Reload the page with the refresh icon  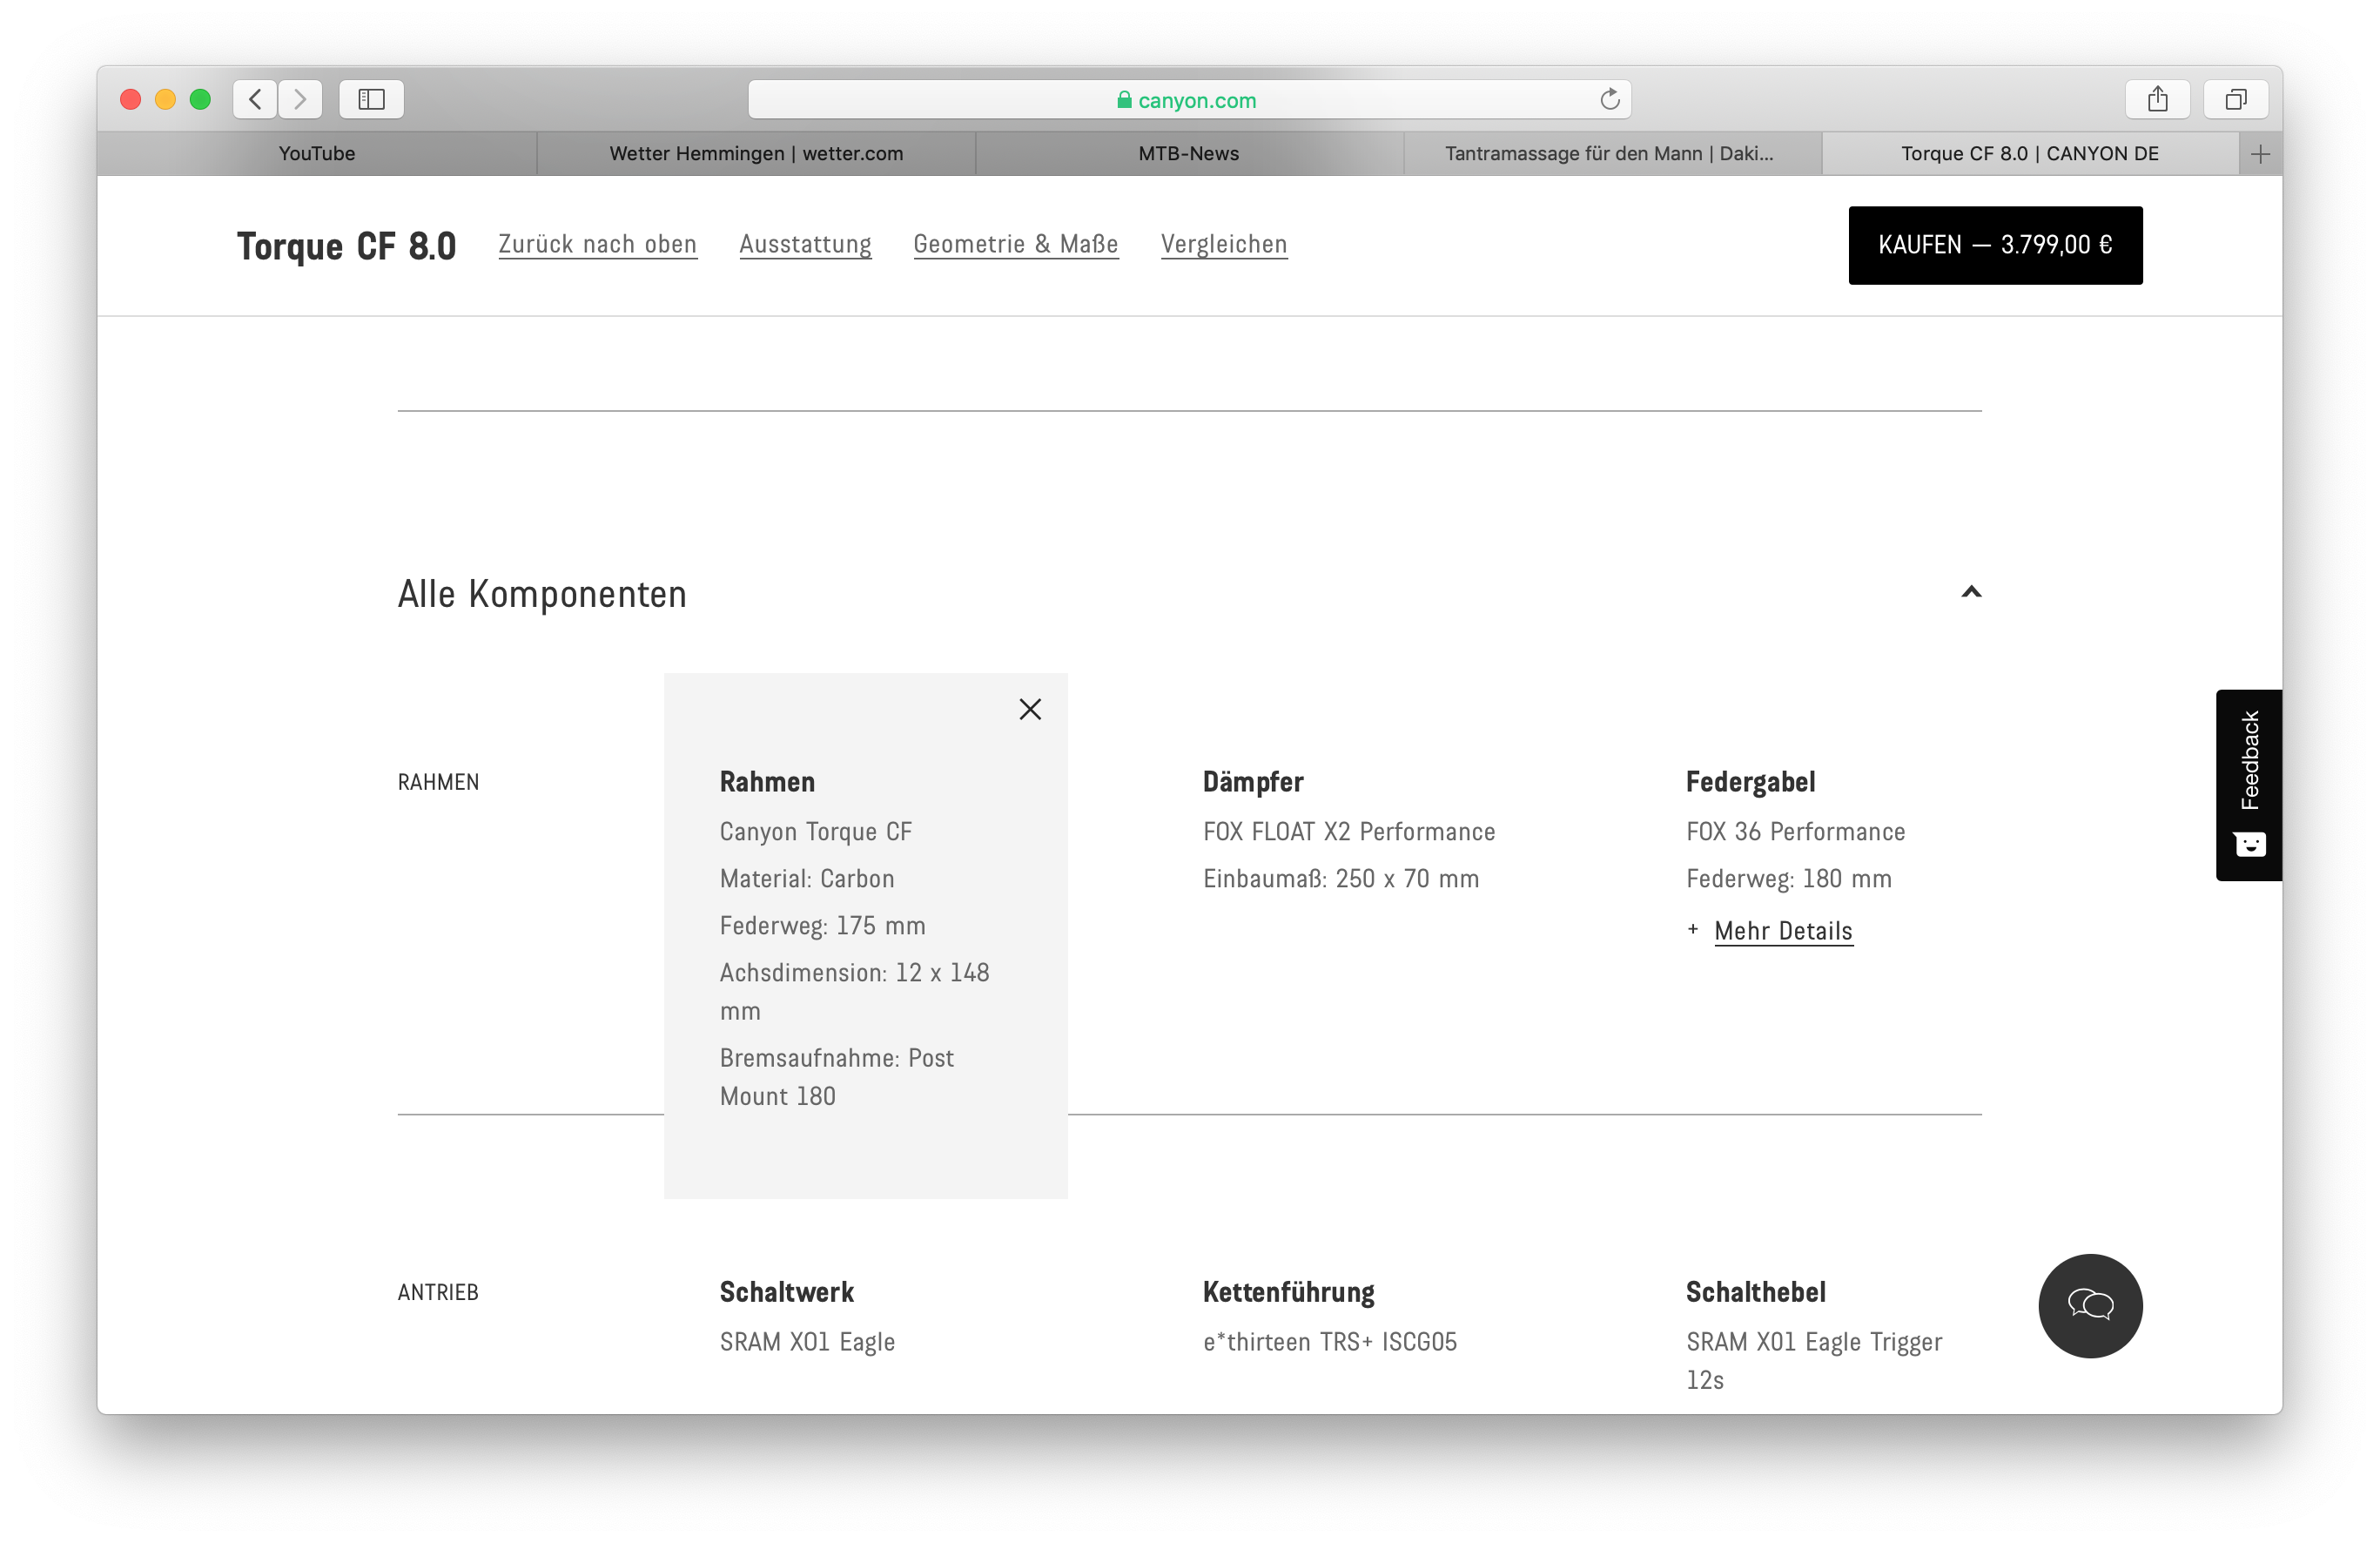click(1609, 99)
